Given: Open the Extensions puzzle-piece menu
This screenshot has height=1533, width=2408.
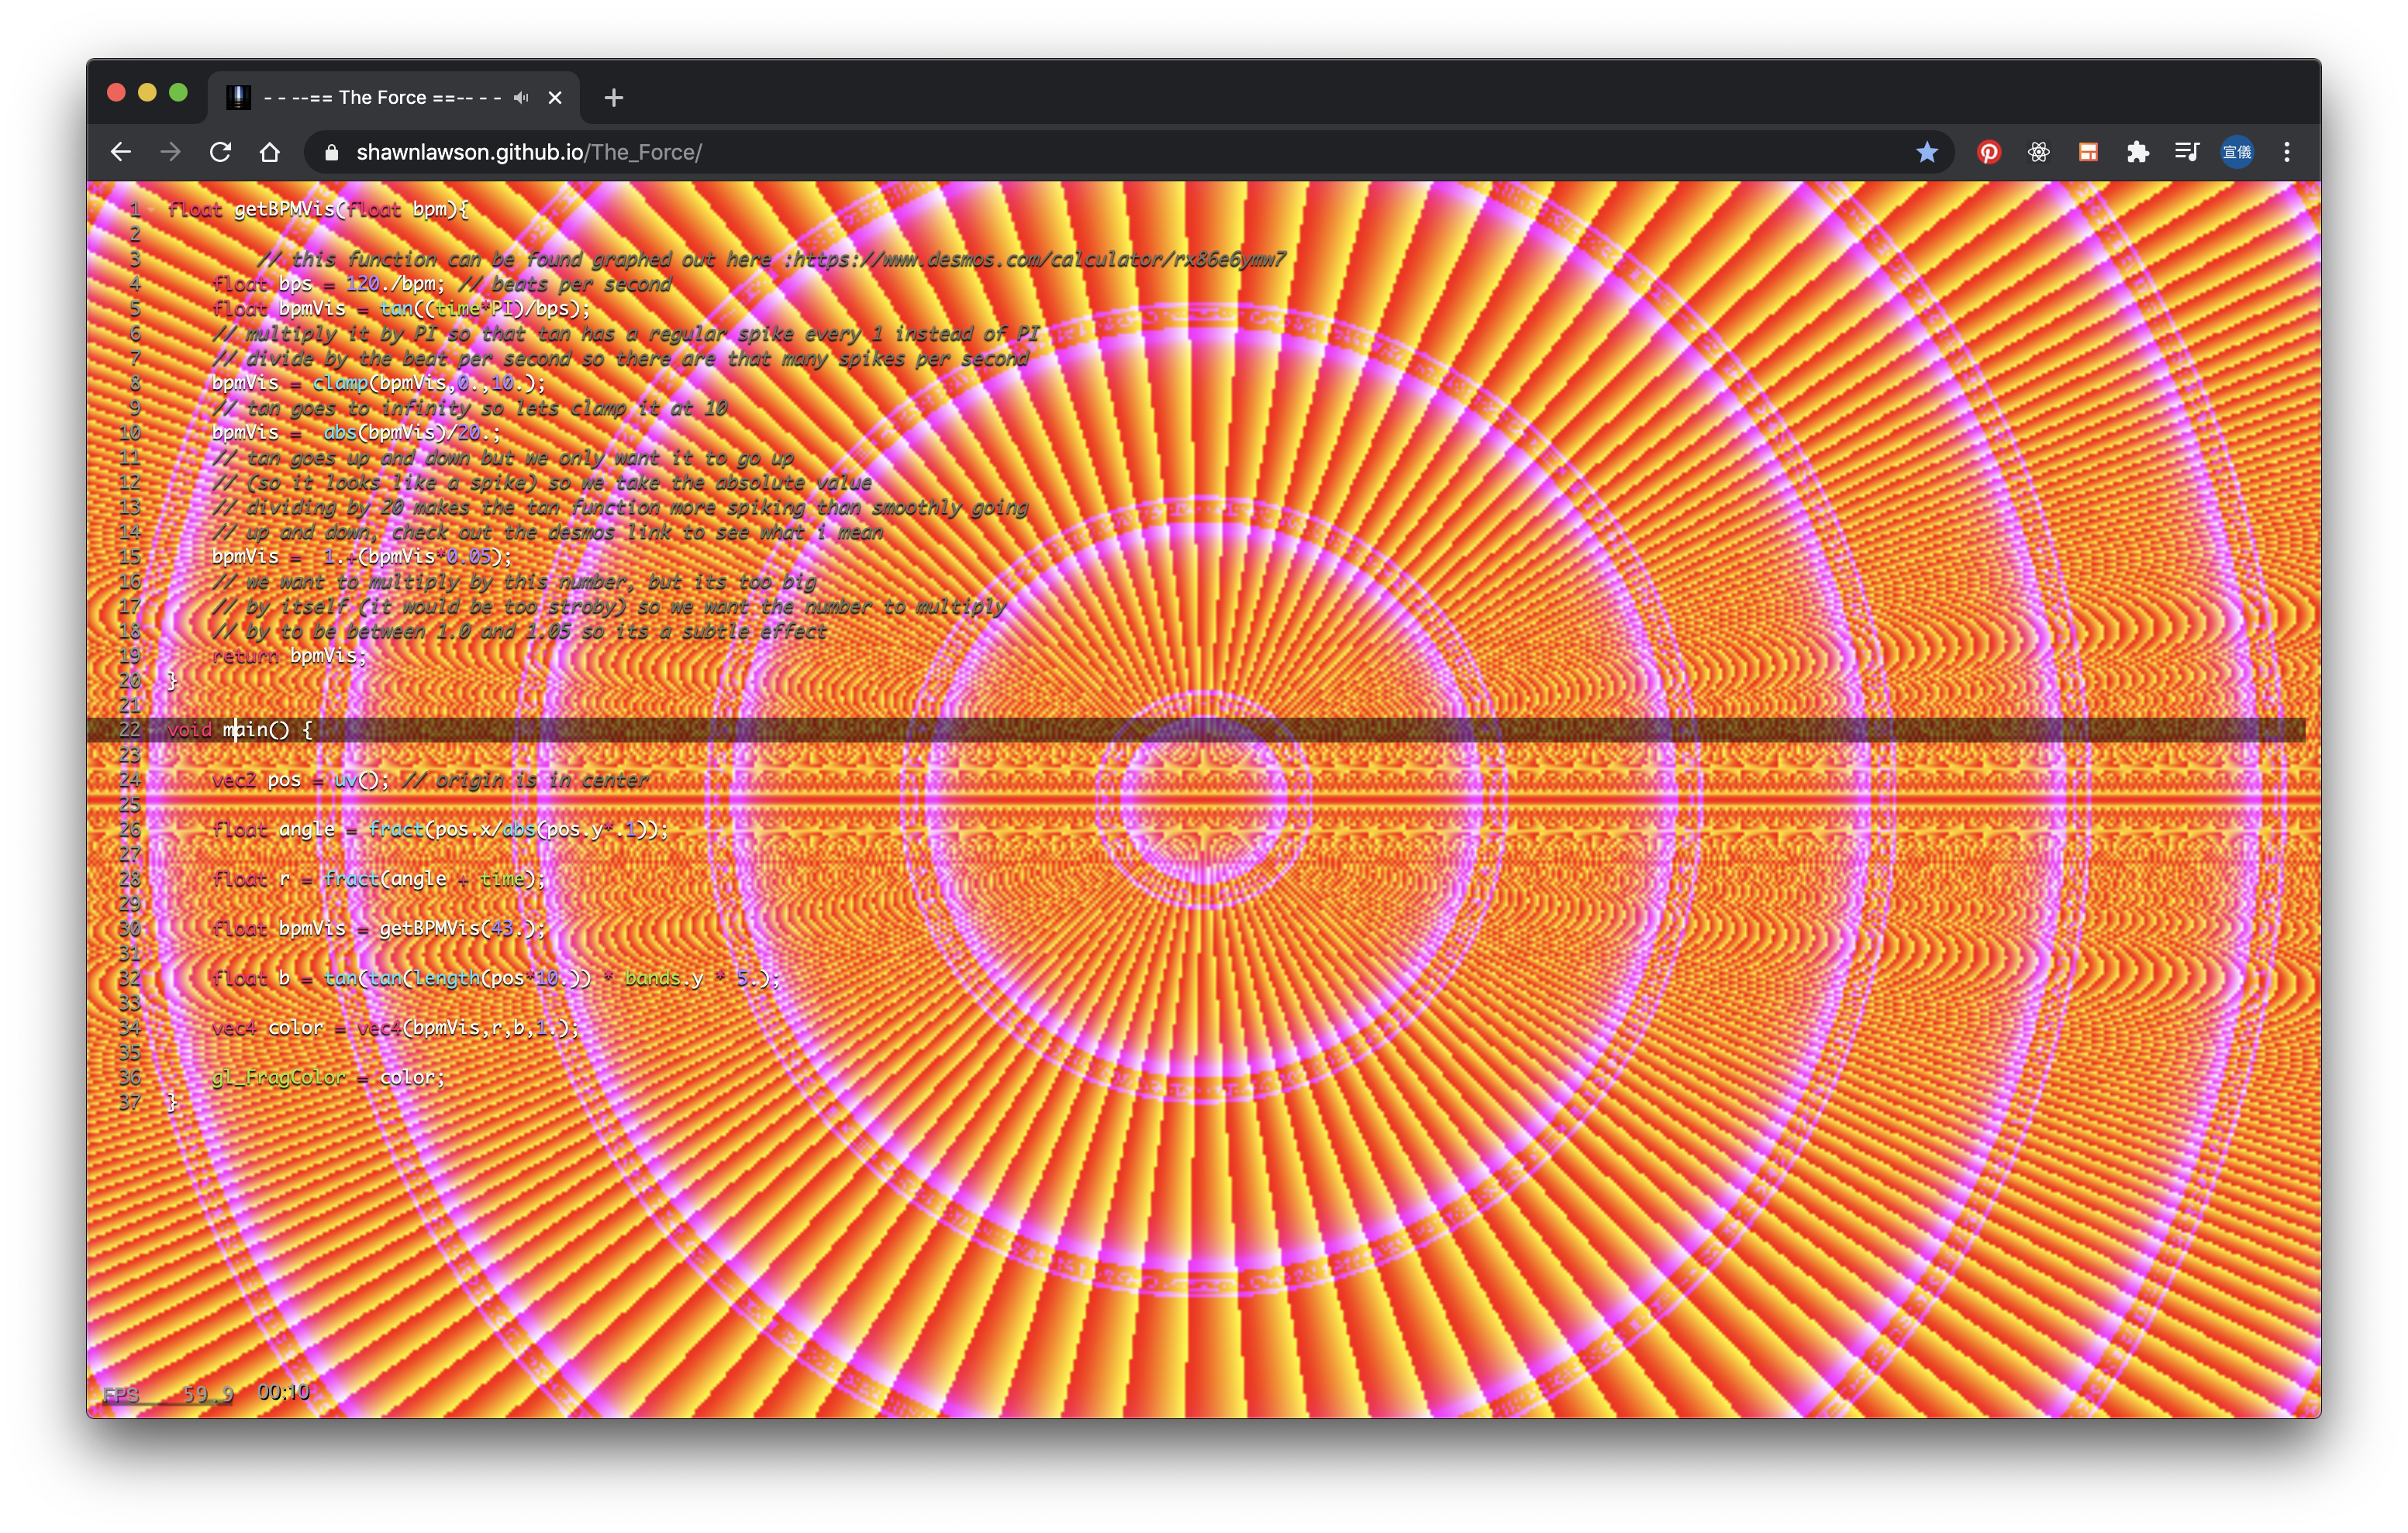Looking at the screenshot, I should (x=2137, y=152).
